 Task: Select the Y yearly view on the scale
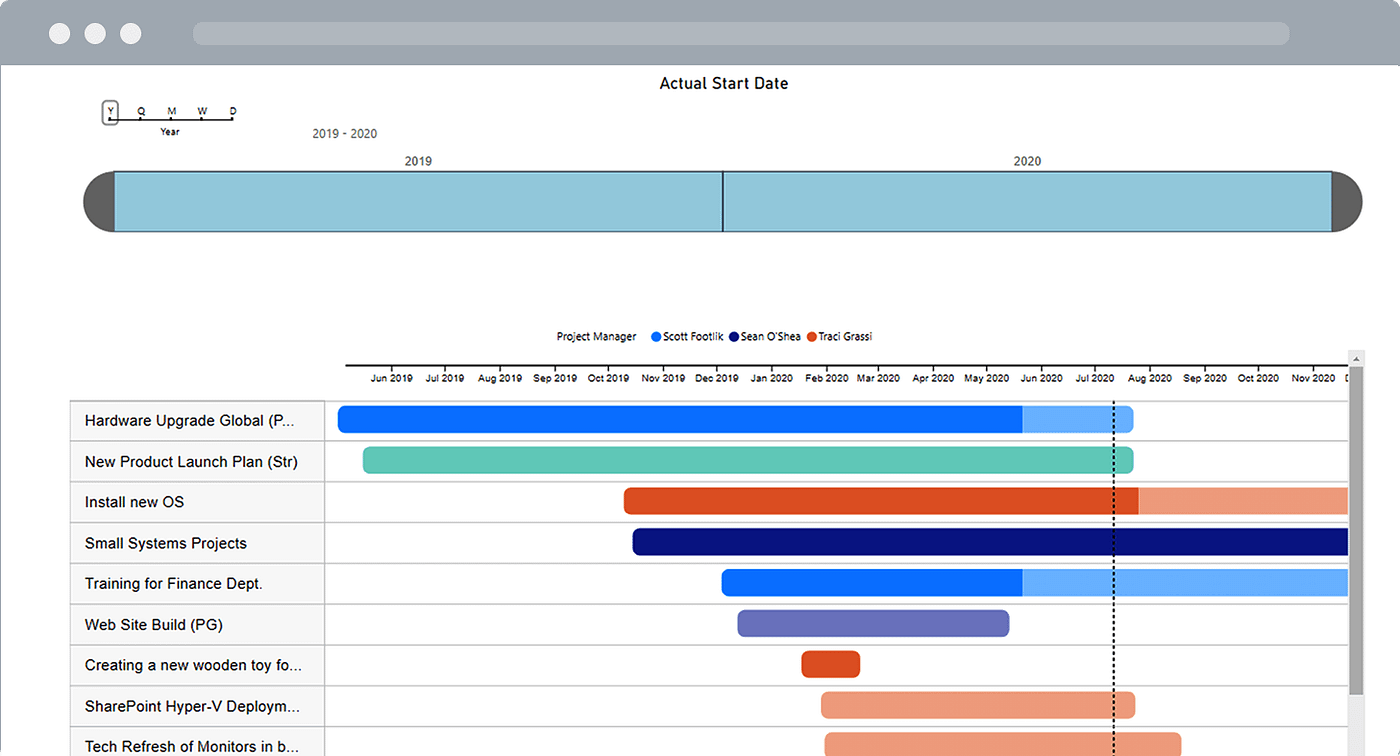click(x=110, y=111)
